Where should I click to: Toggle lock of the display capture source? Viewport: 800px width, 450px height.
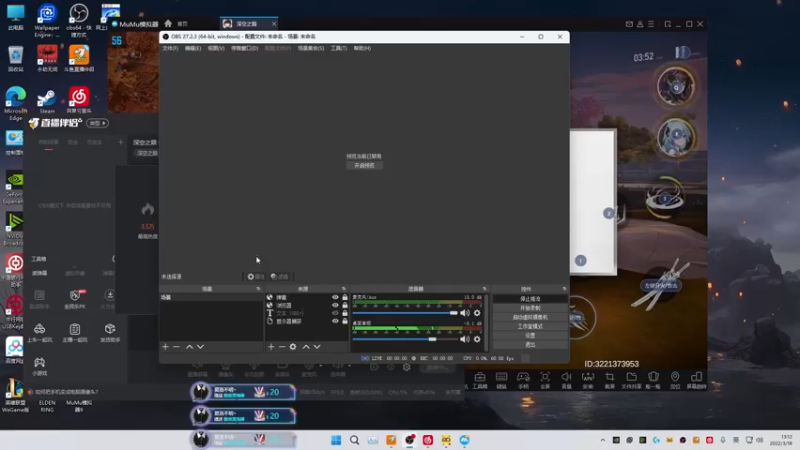point(345,321)
